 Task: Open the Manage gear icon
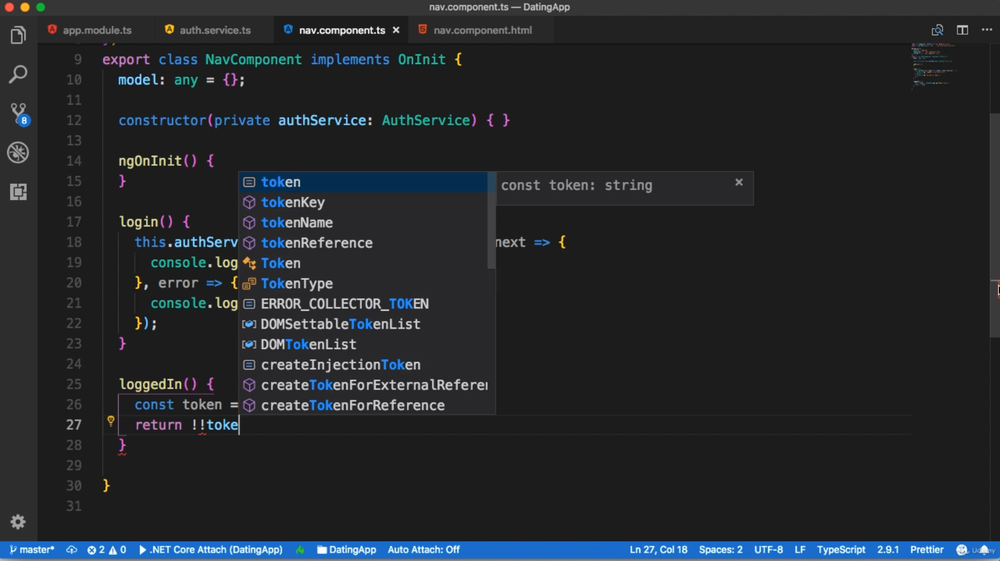tap(18, 522)
